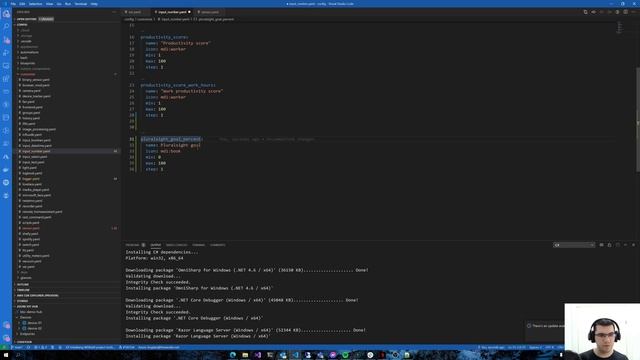Open the File menu
Viewport: 640px width, 360px height.
(13, 4)
